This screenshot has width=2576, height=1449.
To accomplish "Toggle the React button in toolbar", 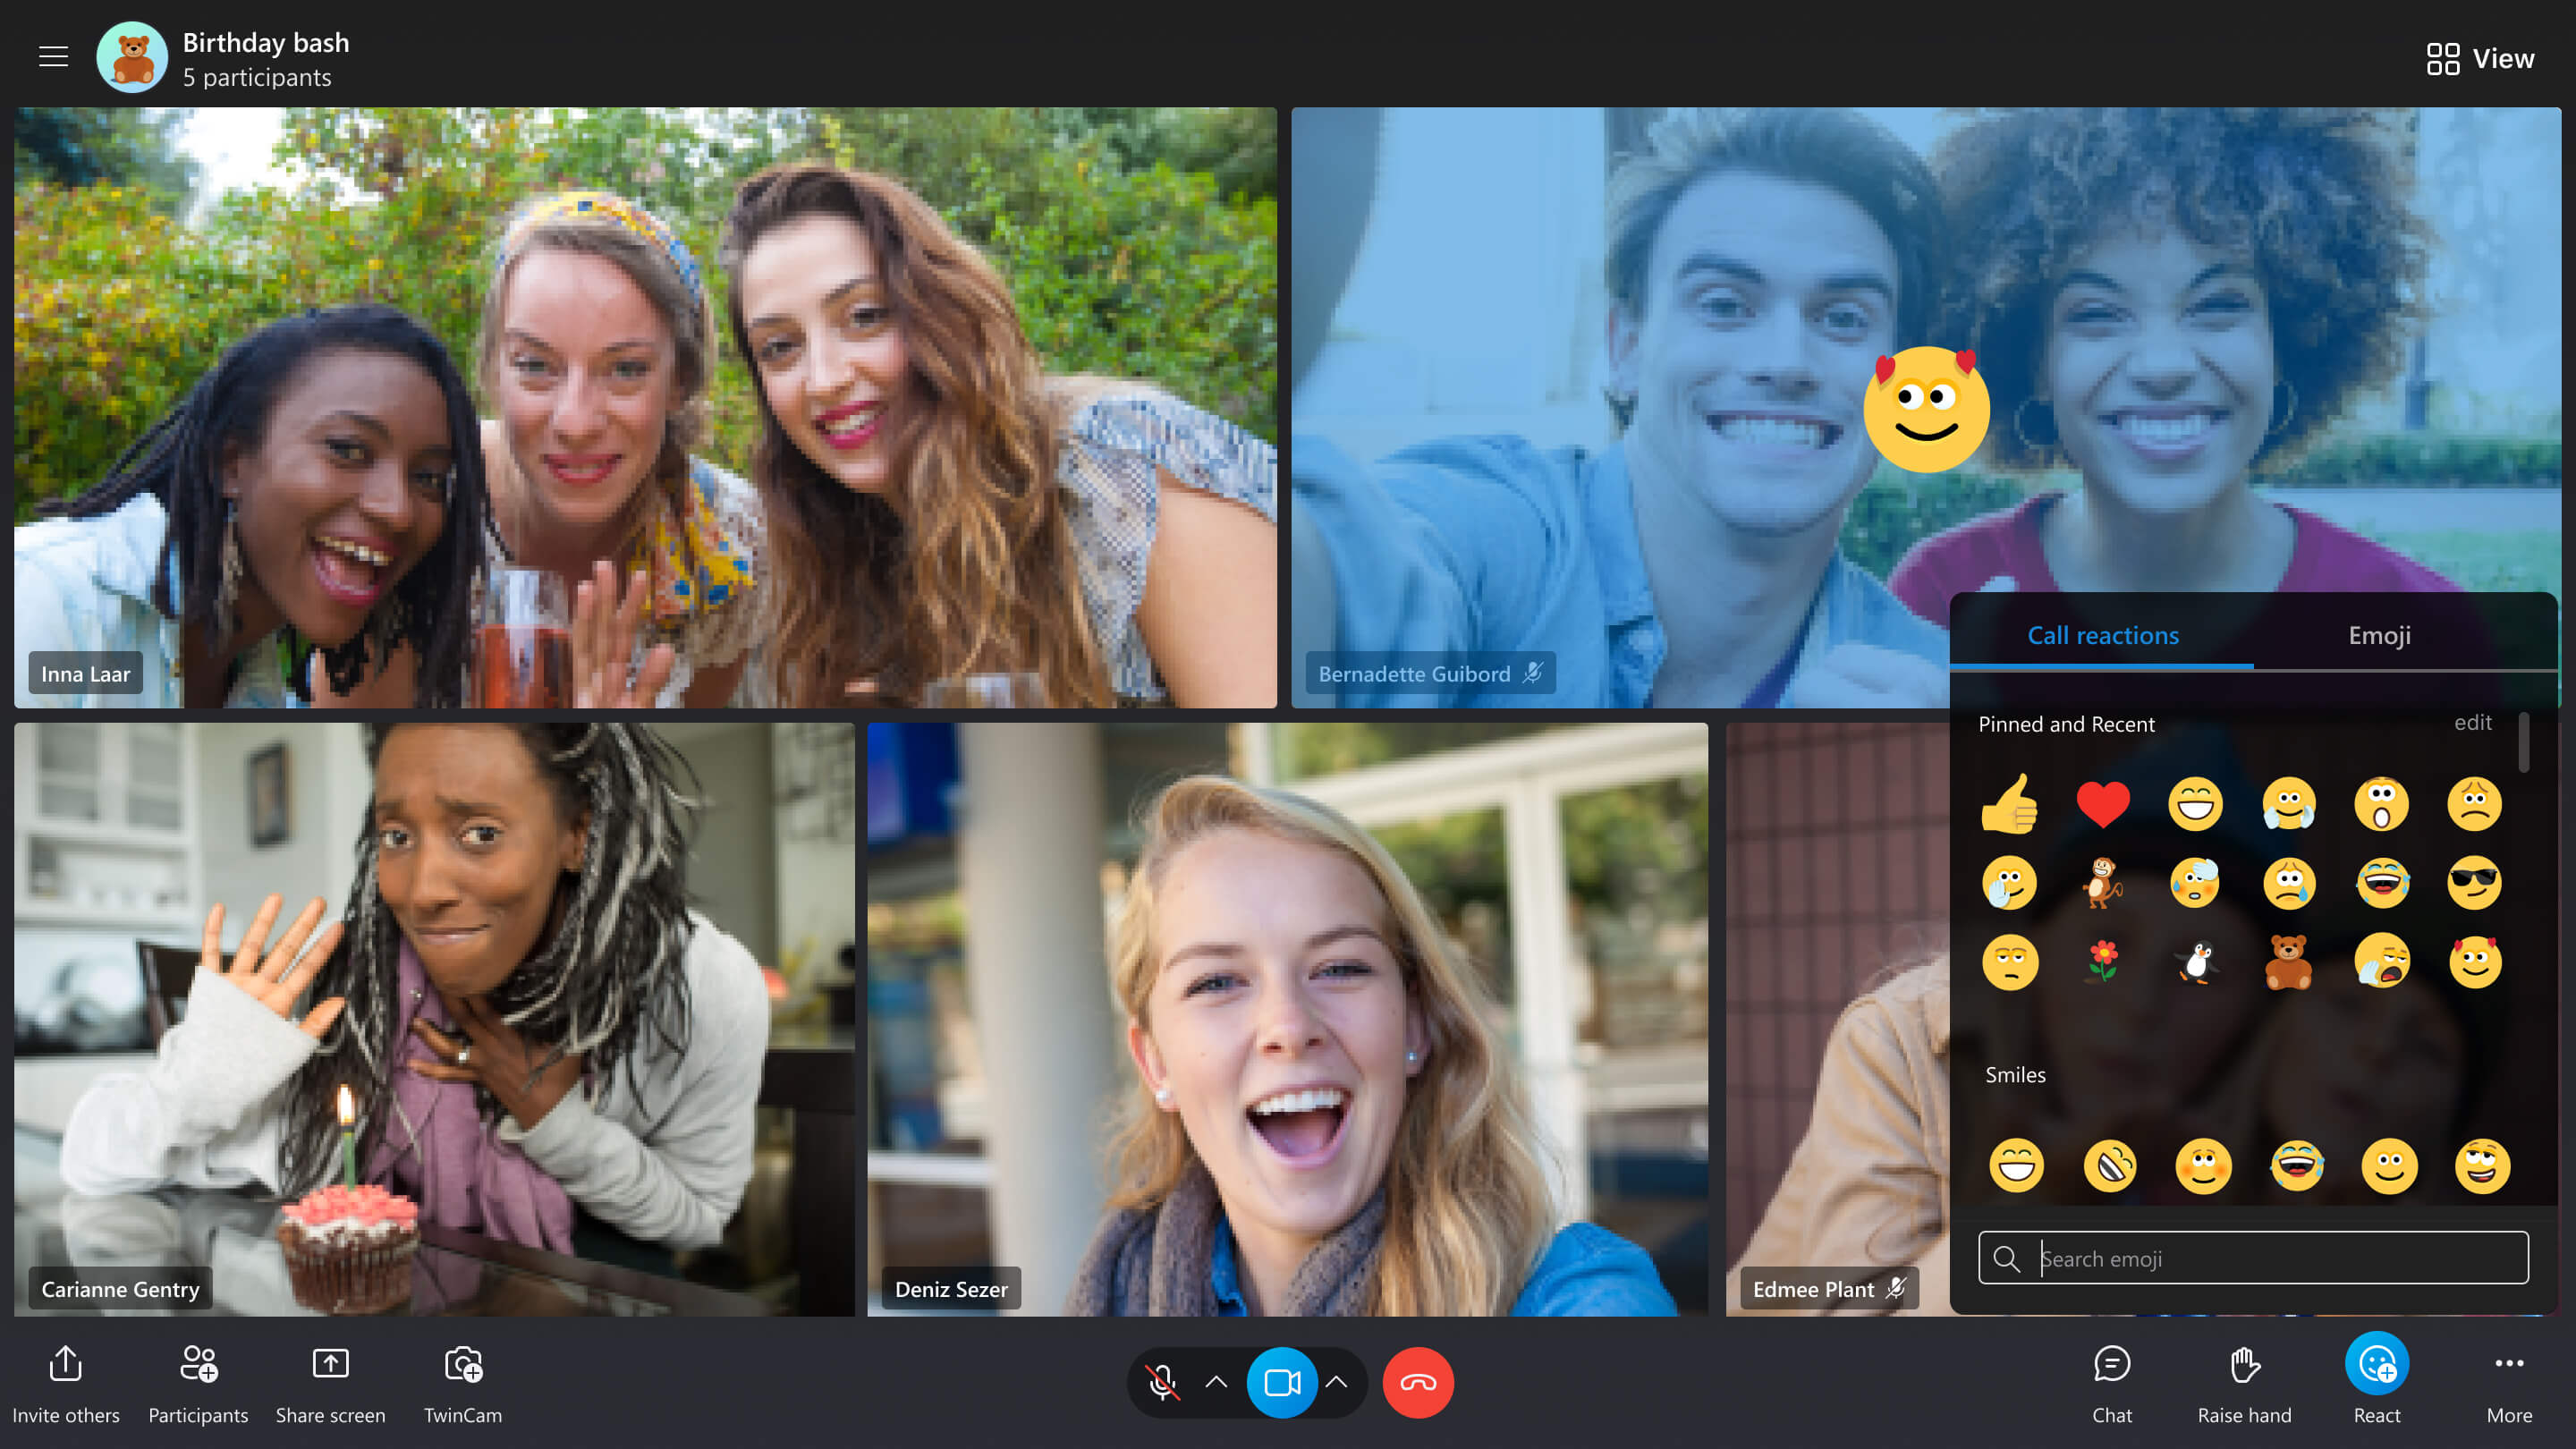I will (x=2377, y=1382).
